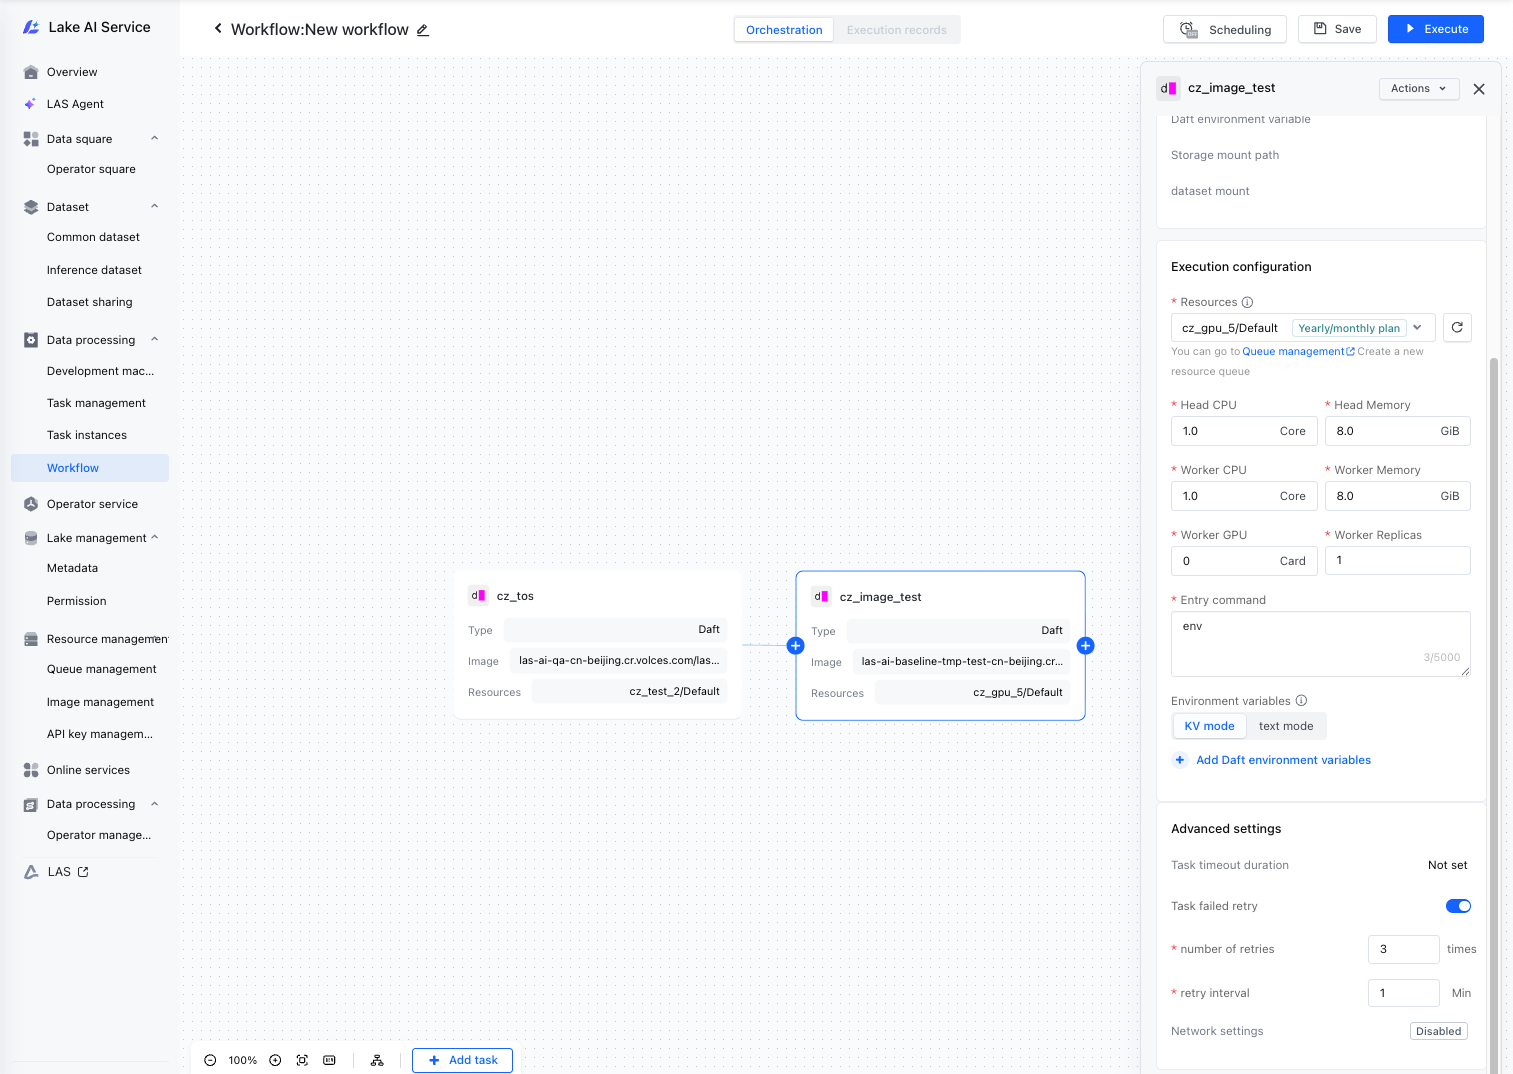Click the zoom out icon in canvas toolbar
Viewport: 1513px width, 1074px height.
(x=210, y=1060)
